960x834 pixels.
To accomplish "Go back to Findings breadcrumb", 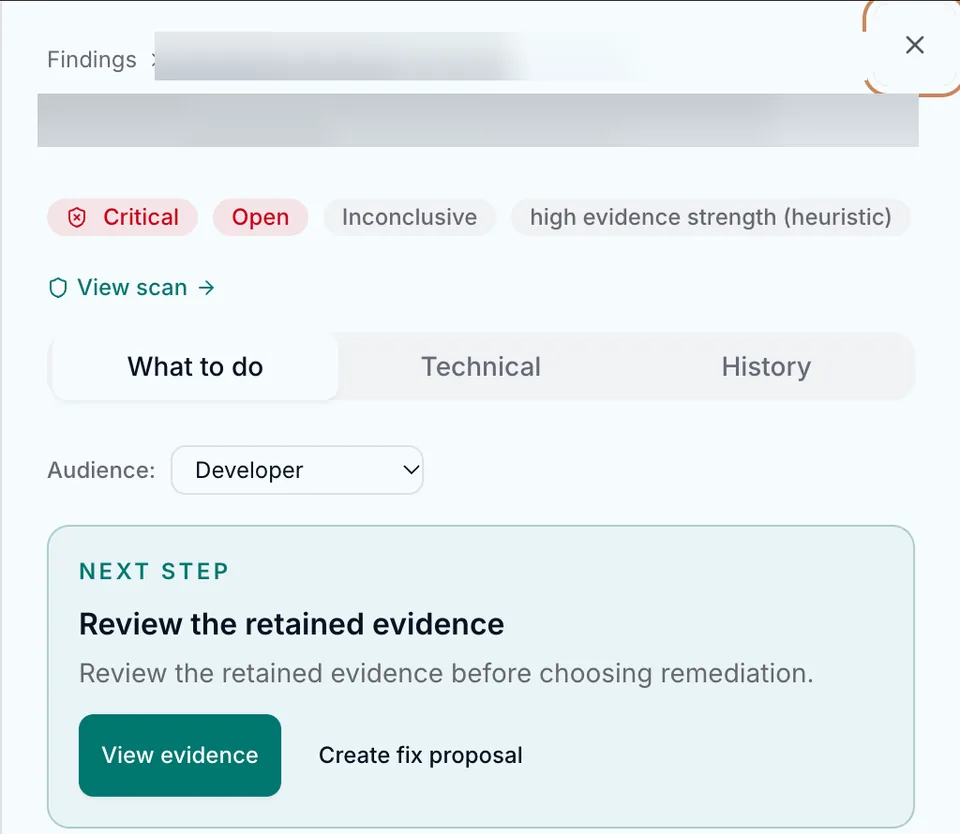I will click(x=92, y=59).
